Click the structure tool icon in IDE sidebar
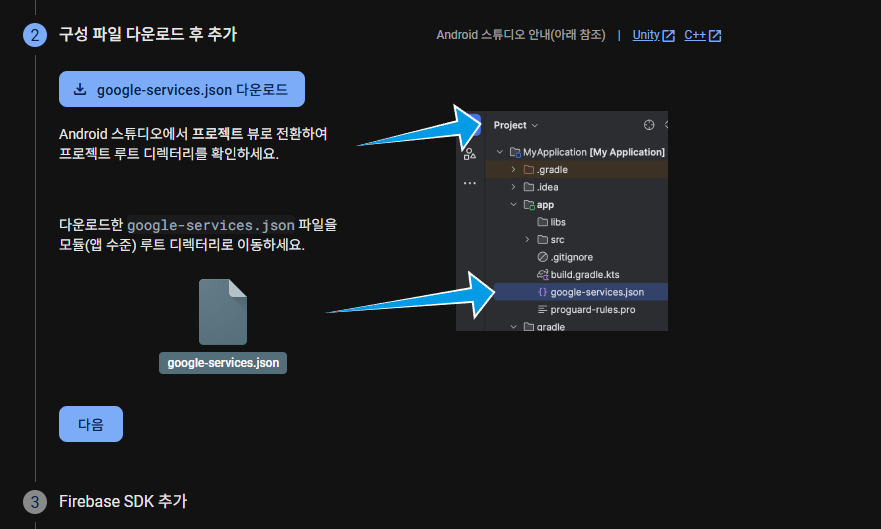Viewport: 881px width, 529px height. (x=470, y=154)
